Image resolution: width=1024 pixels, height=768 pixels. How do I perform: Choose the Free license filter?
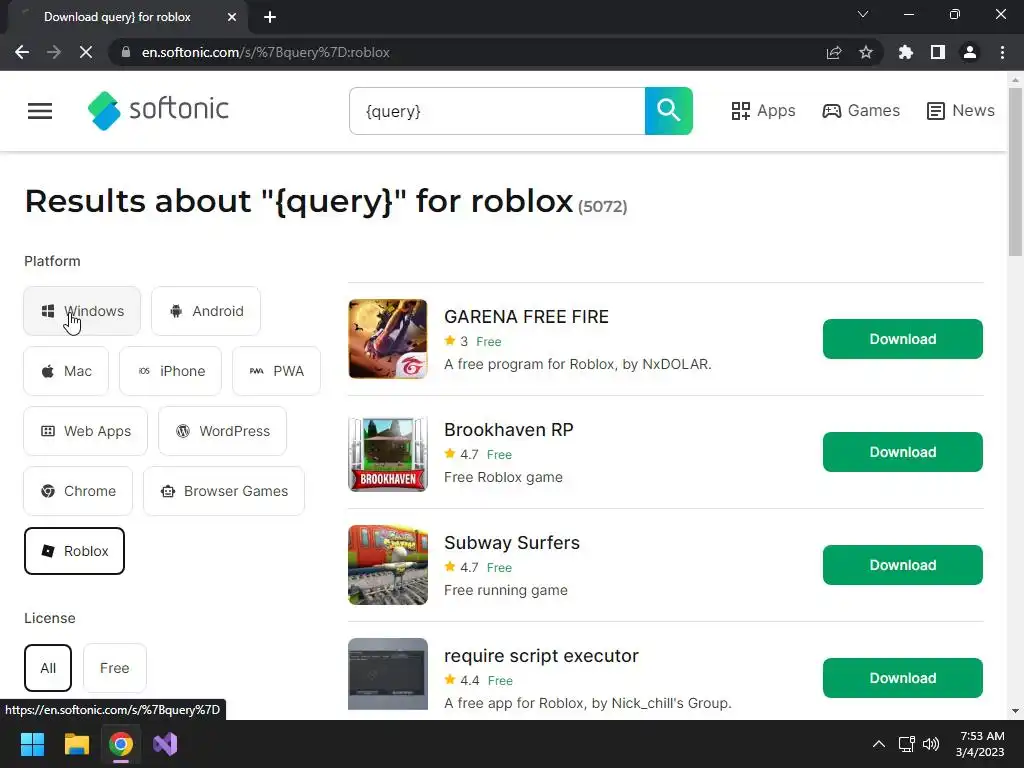[x=115, y=668]
